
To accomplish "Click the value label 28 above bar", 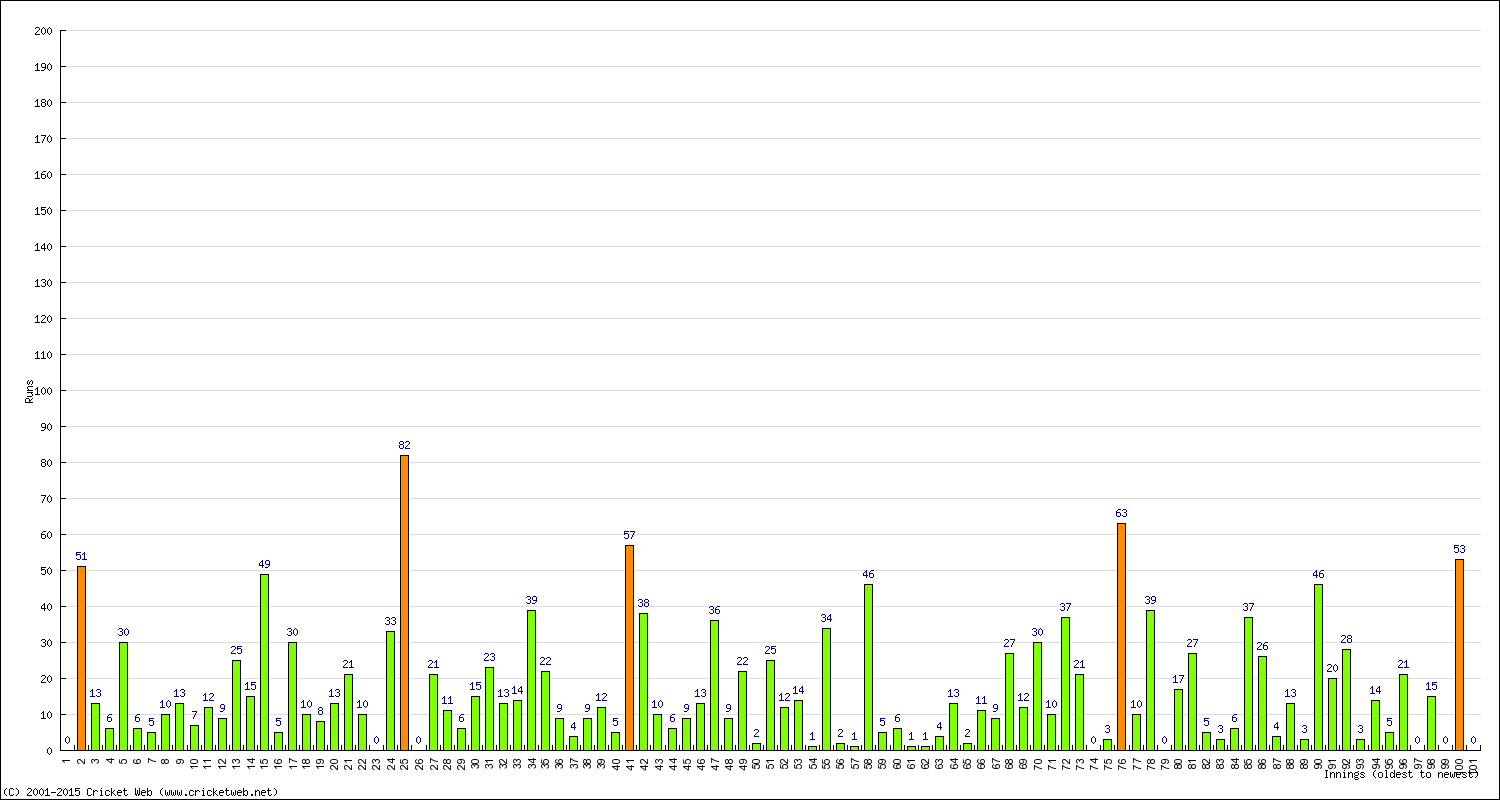I will (x=1347, y=639).
